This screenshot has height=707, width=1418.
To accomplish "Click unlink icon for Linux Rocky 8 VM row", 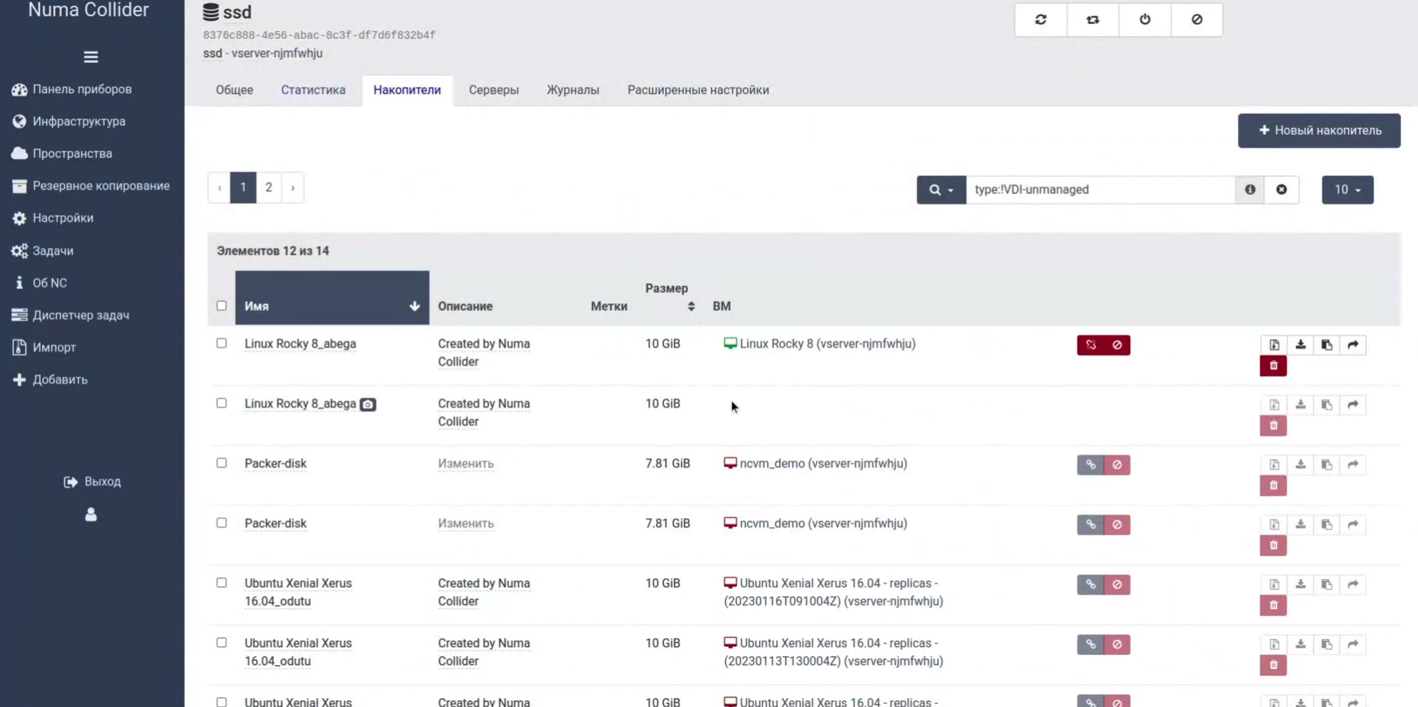I will (1091, 345).
